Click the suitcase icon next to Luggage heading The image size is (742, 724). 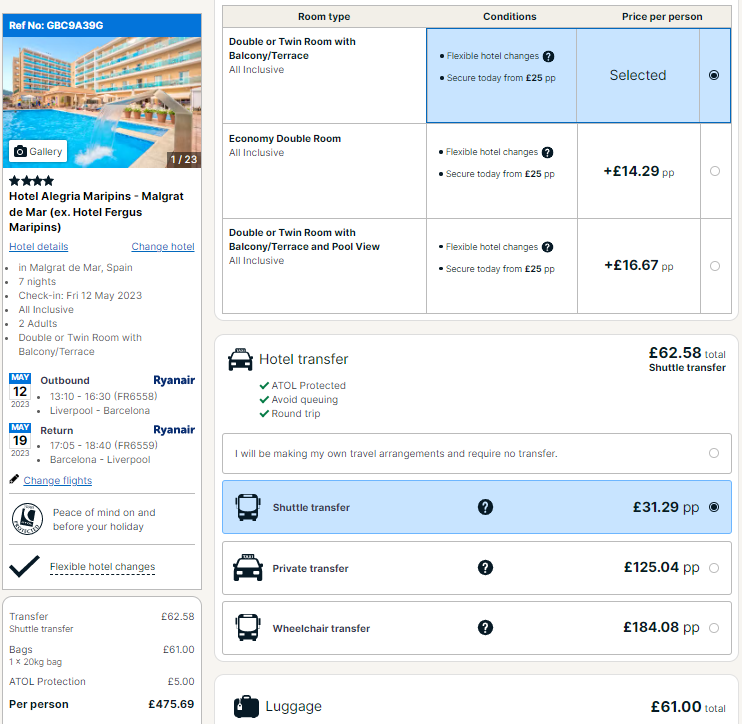[x=247, y=706]
